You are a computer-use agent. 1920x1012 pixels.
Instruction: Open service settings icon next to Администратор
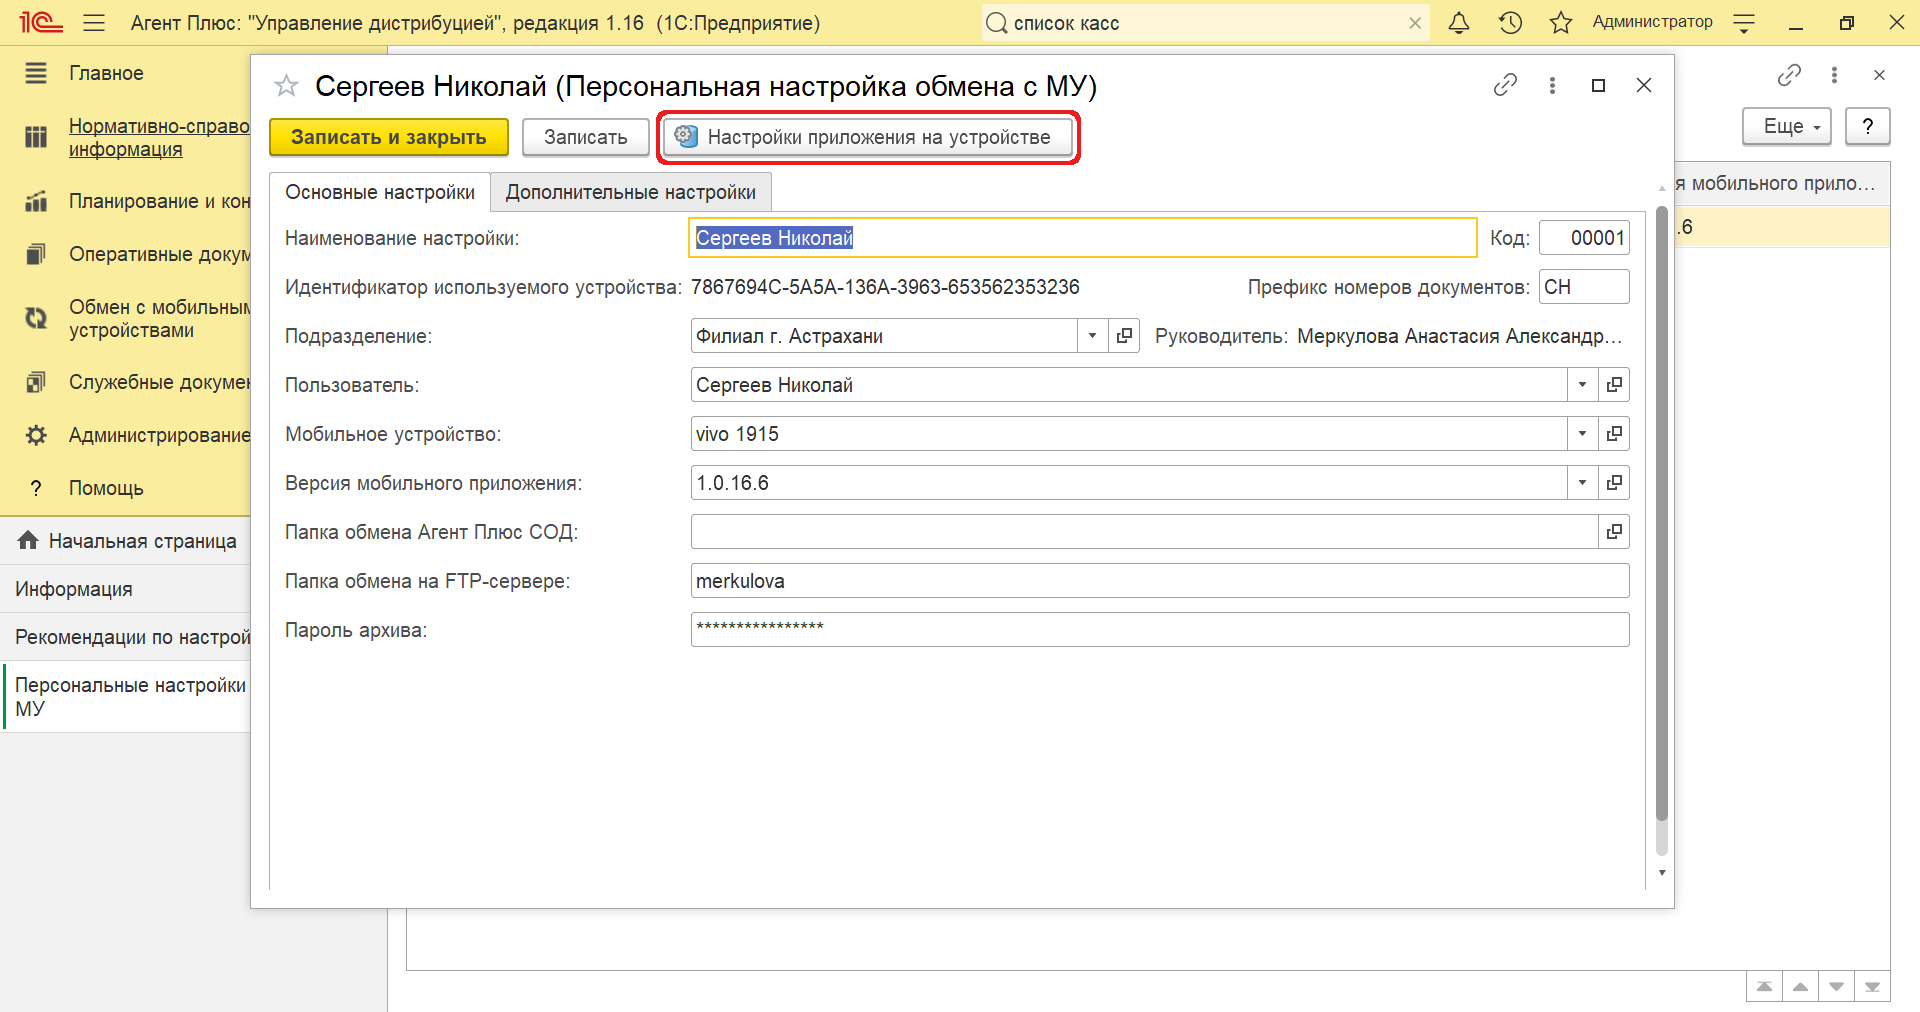pyautogui.click(x=1744, y=23)
